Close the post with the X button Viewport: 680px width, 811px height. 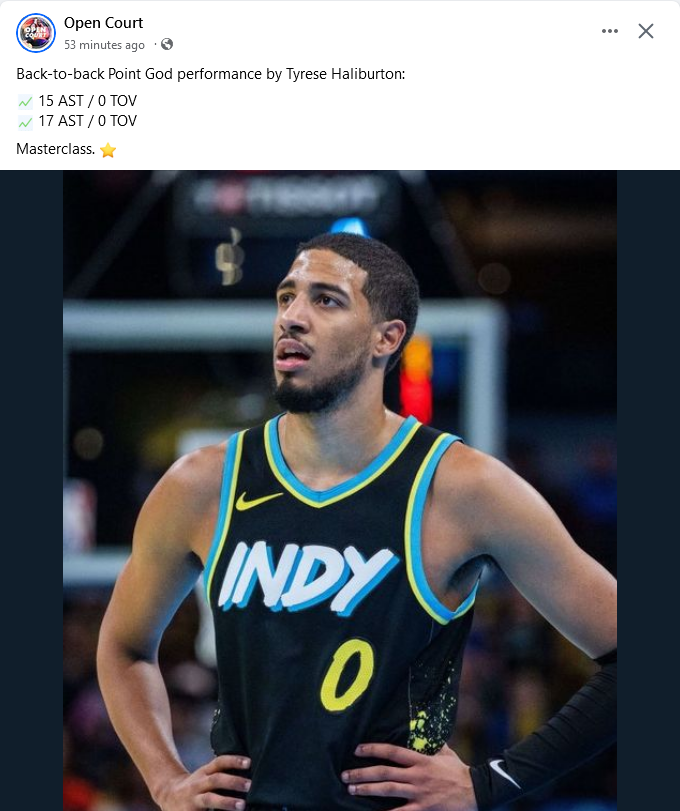coord(645,31)
